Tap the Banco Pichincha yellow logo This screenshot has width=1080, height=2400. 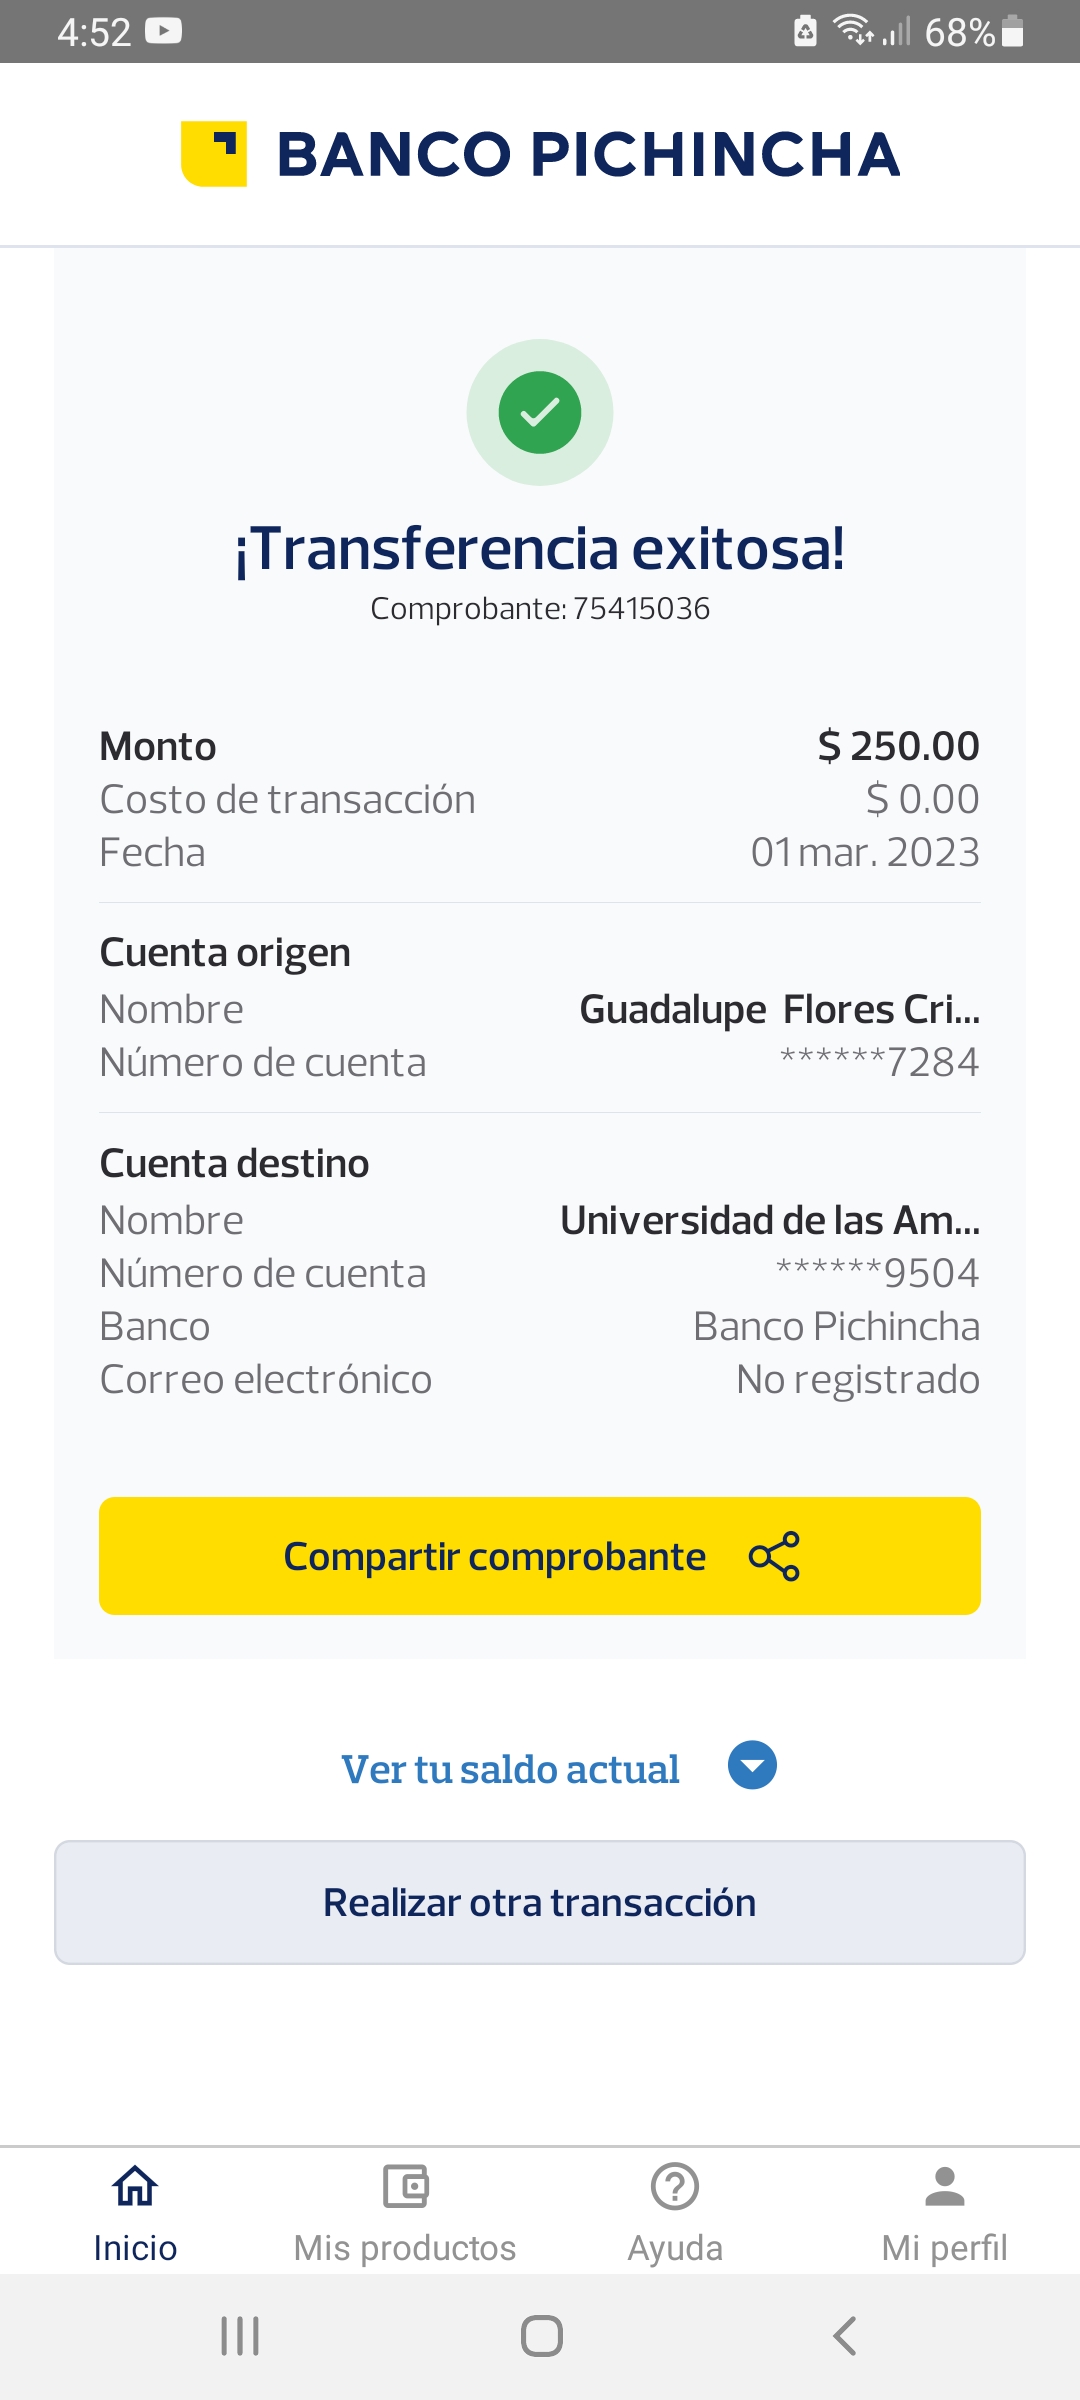214,154
